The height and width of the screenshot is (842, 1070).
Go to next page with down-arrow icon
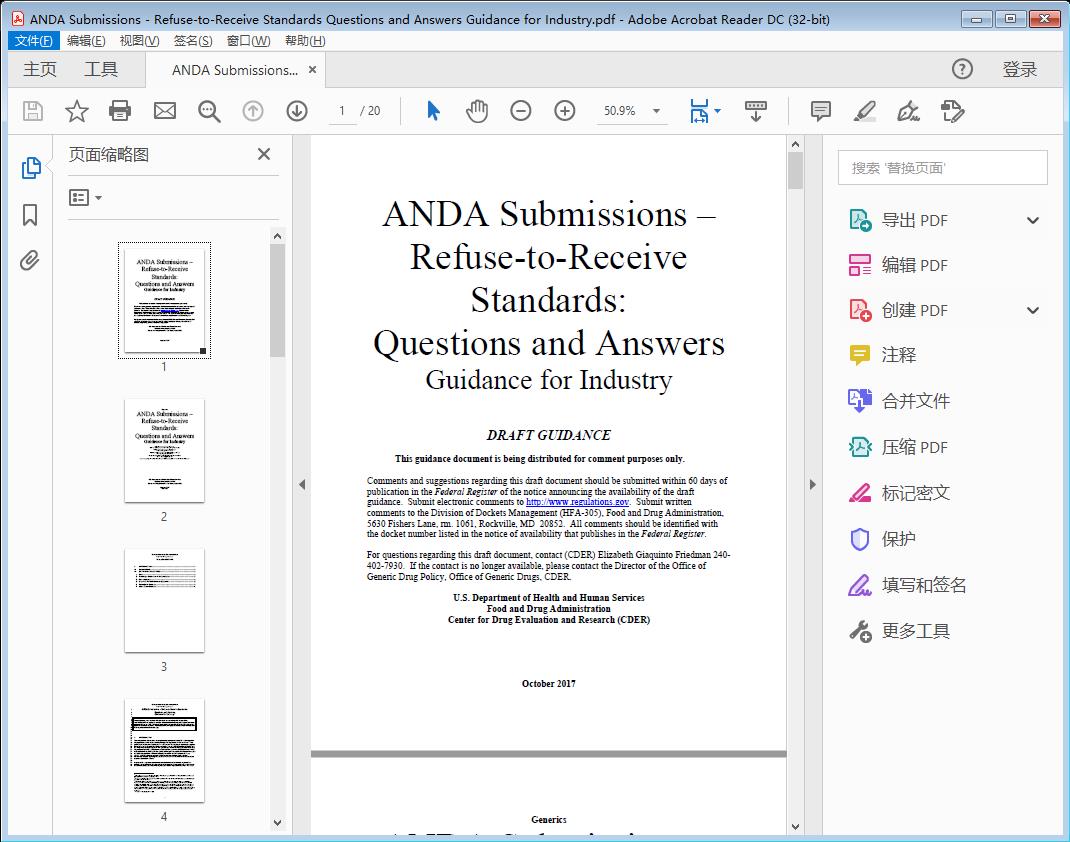(296, 111)
